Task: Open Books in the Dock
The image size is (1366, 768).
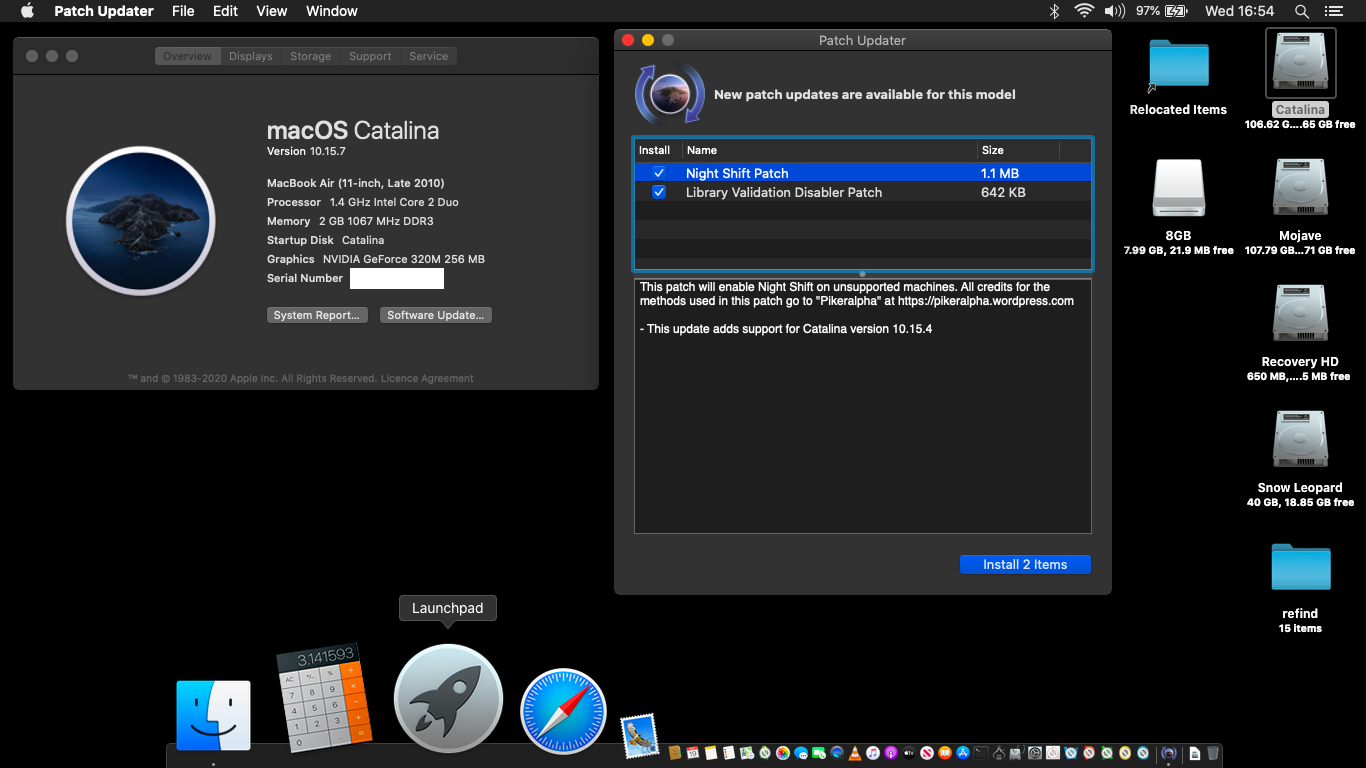Action: 945,753
